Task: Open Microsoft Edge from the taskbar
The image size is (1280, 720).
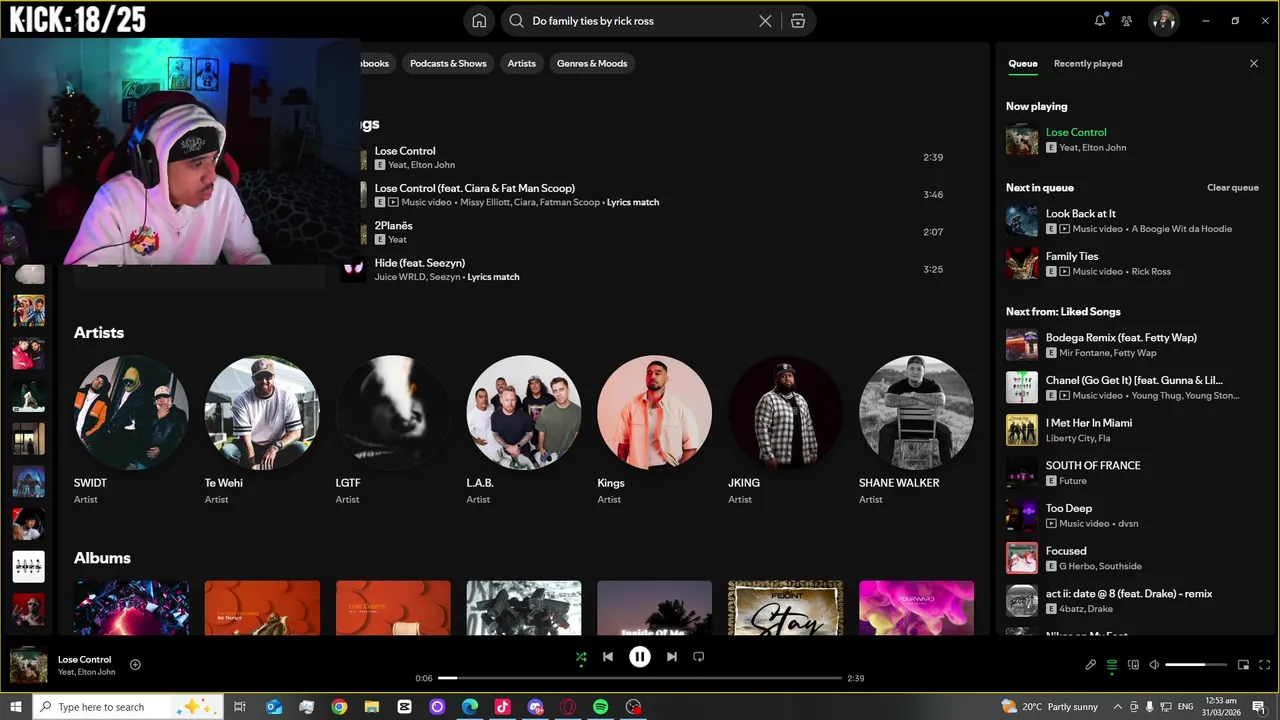Action: 470,707
